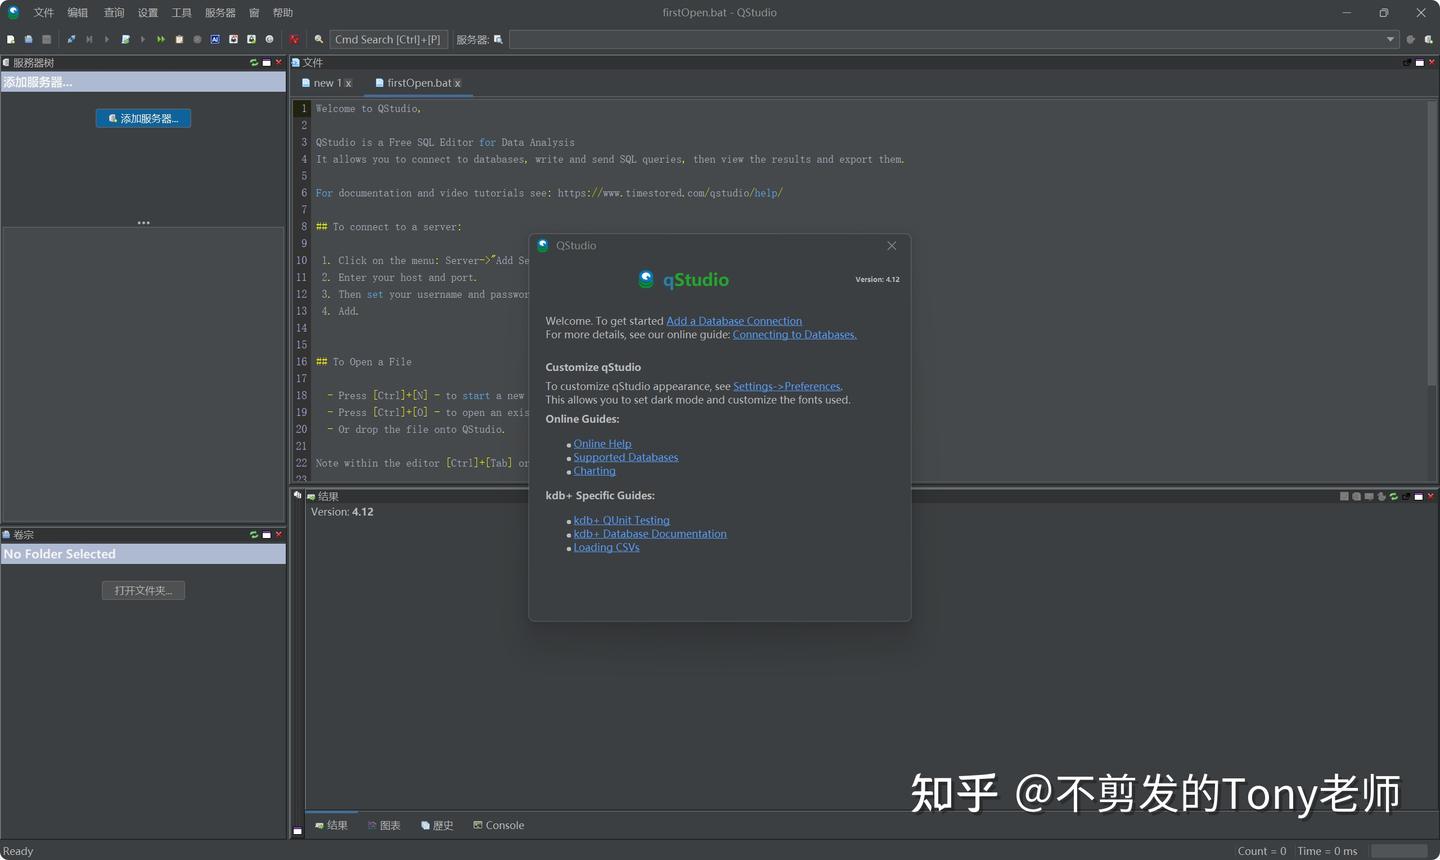Screen dimensions: 1440x860
Task: Create a new file from the toolbar
Action: (11, 39)
